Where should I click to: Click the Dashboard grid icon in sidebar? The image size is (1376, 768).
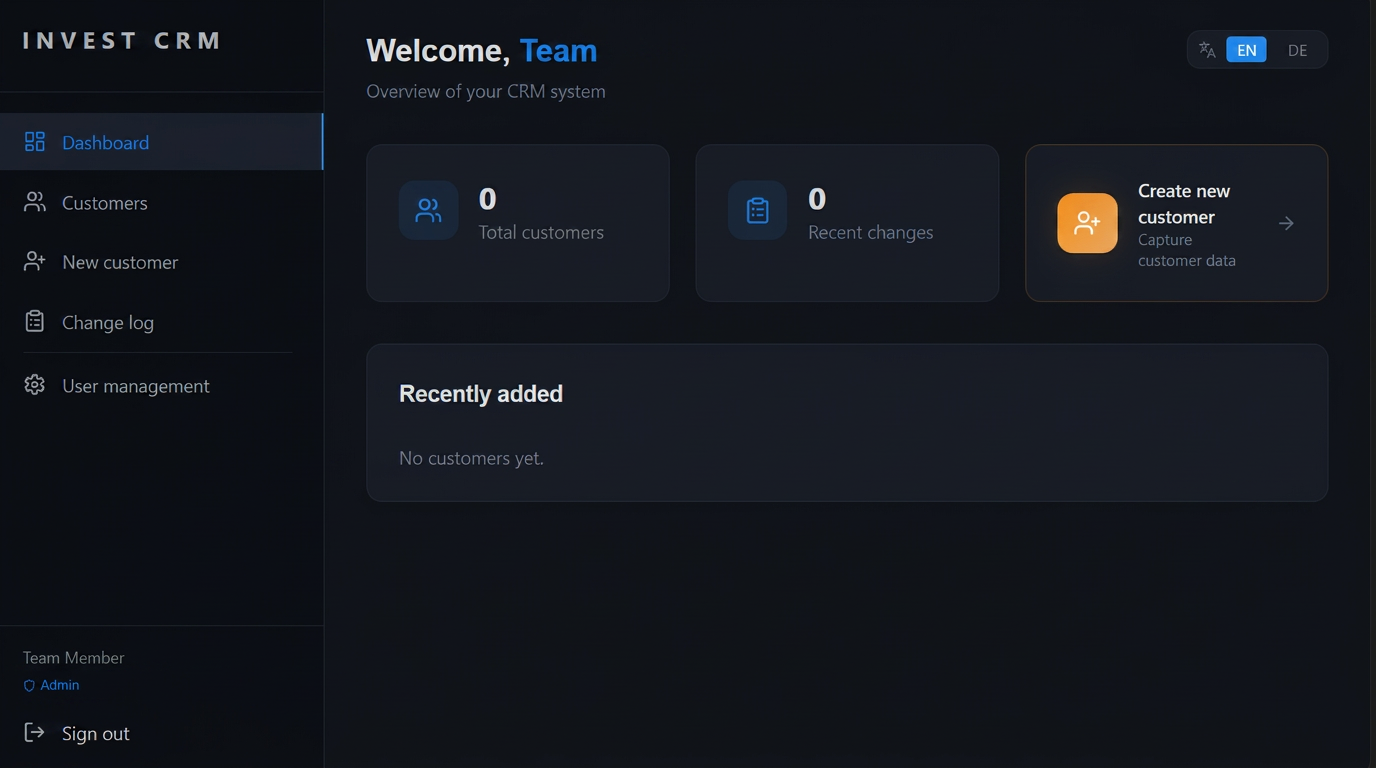[35, 142]
